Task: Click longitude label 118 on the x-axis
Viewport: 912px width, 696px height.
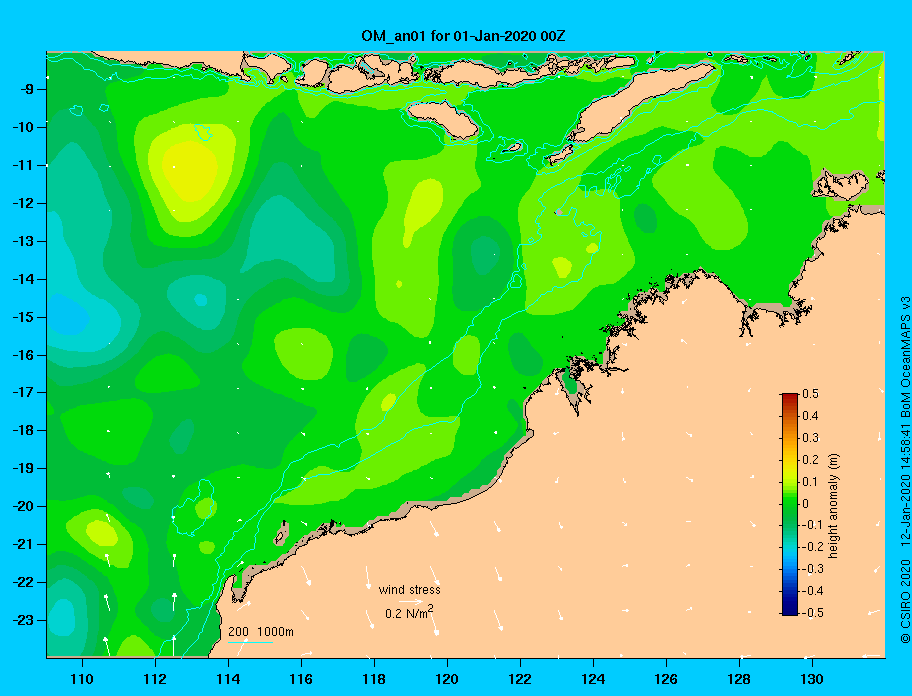Action: 374,679
